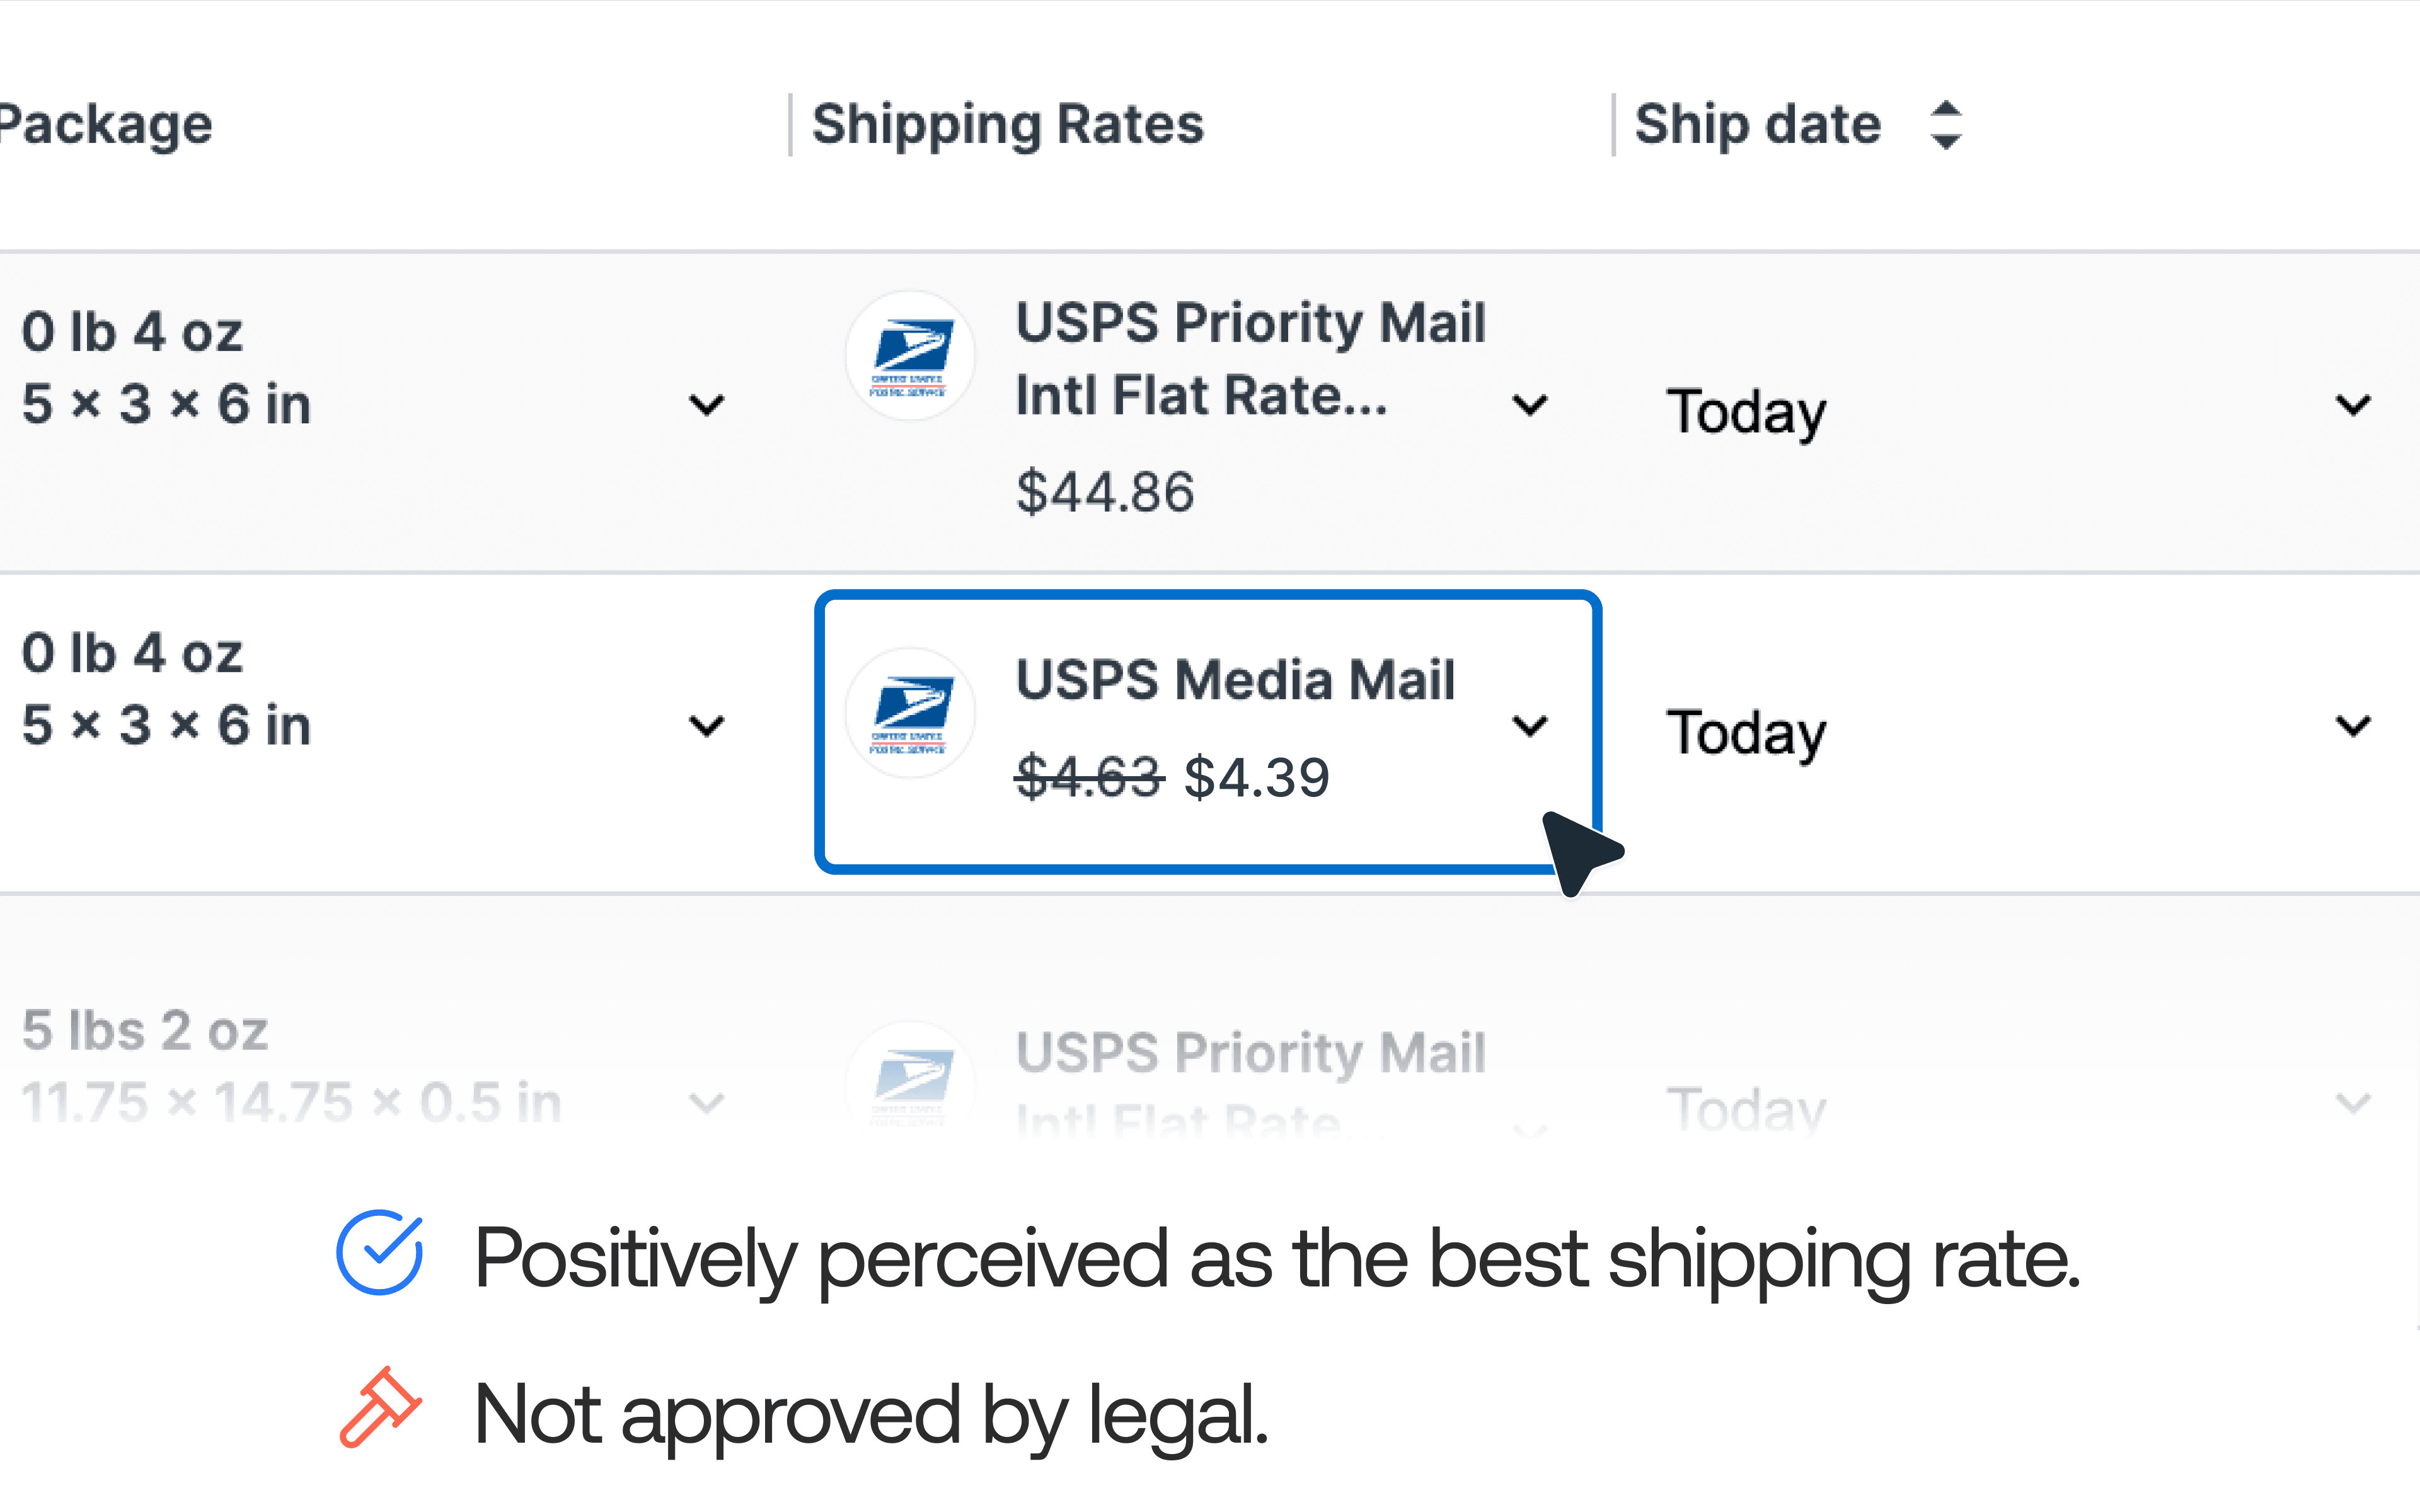
Task: Select the discounted $4.39 Media Mail price
Action: 1256,778
